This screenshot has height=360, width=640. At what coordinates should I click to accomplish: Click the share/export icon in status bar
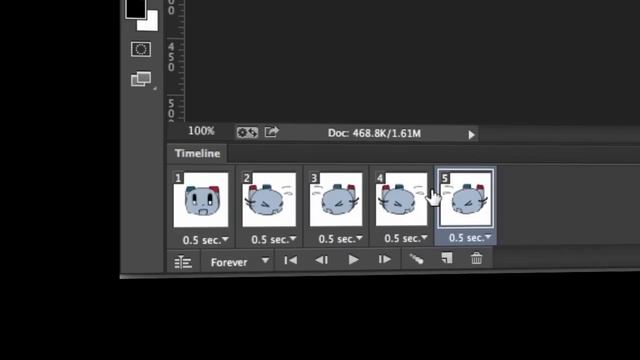tap(271, 132)
